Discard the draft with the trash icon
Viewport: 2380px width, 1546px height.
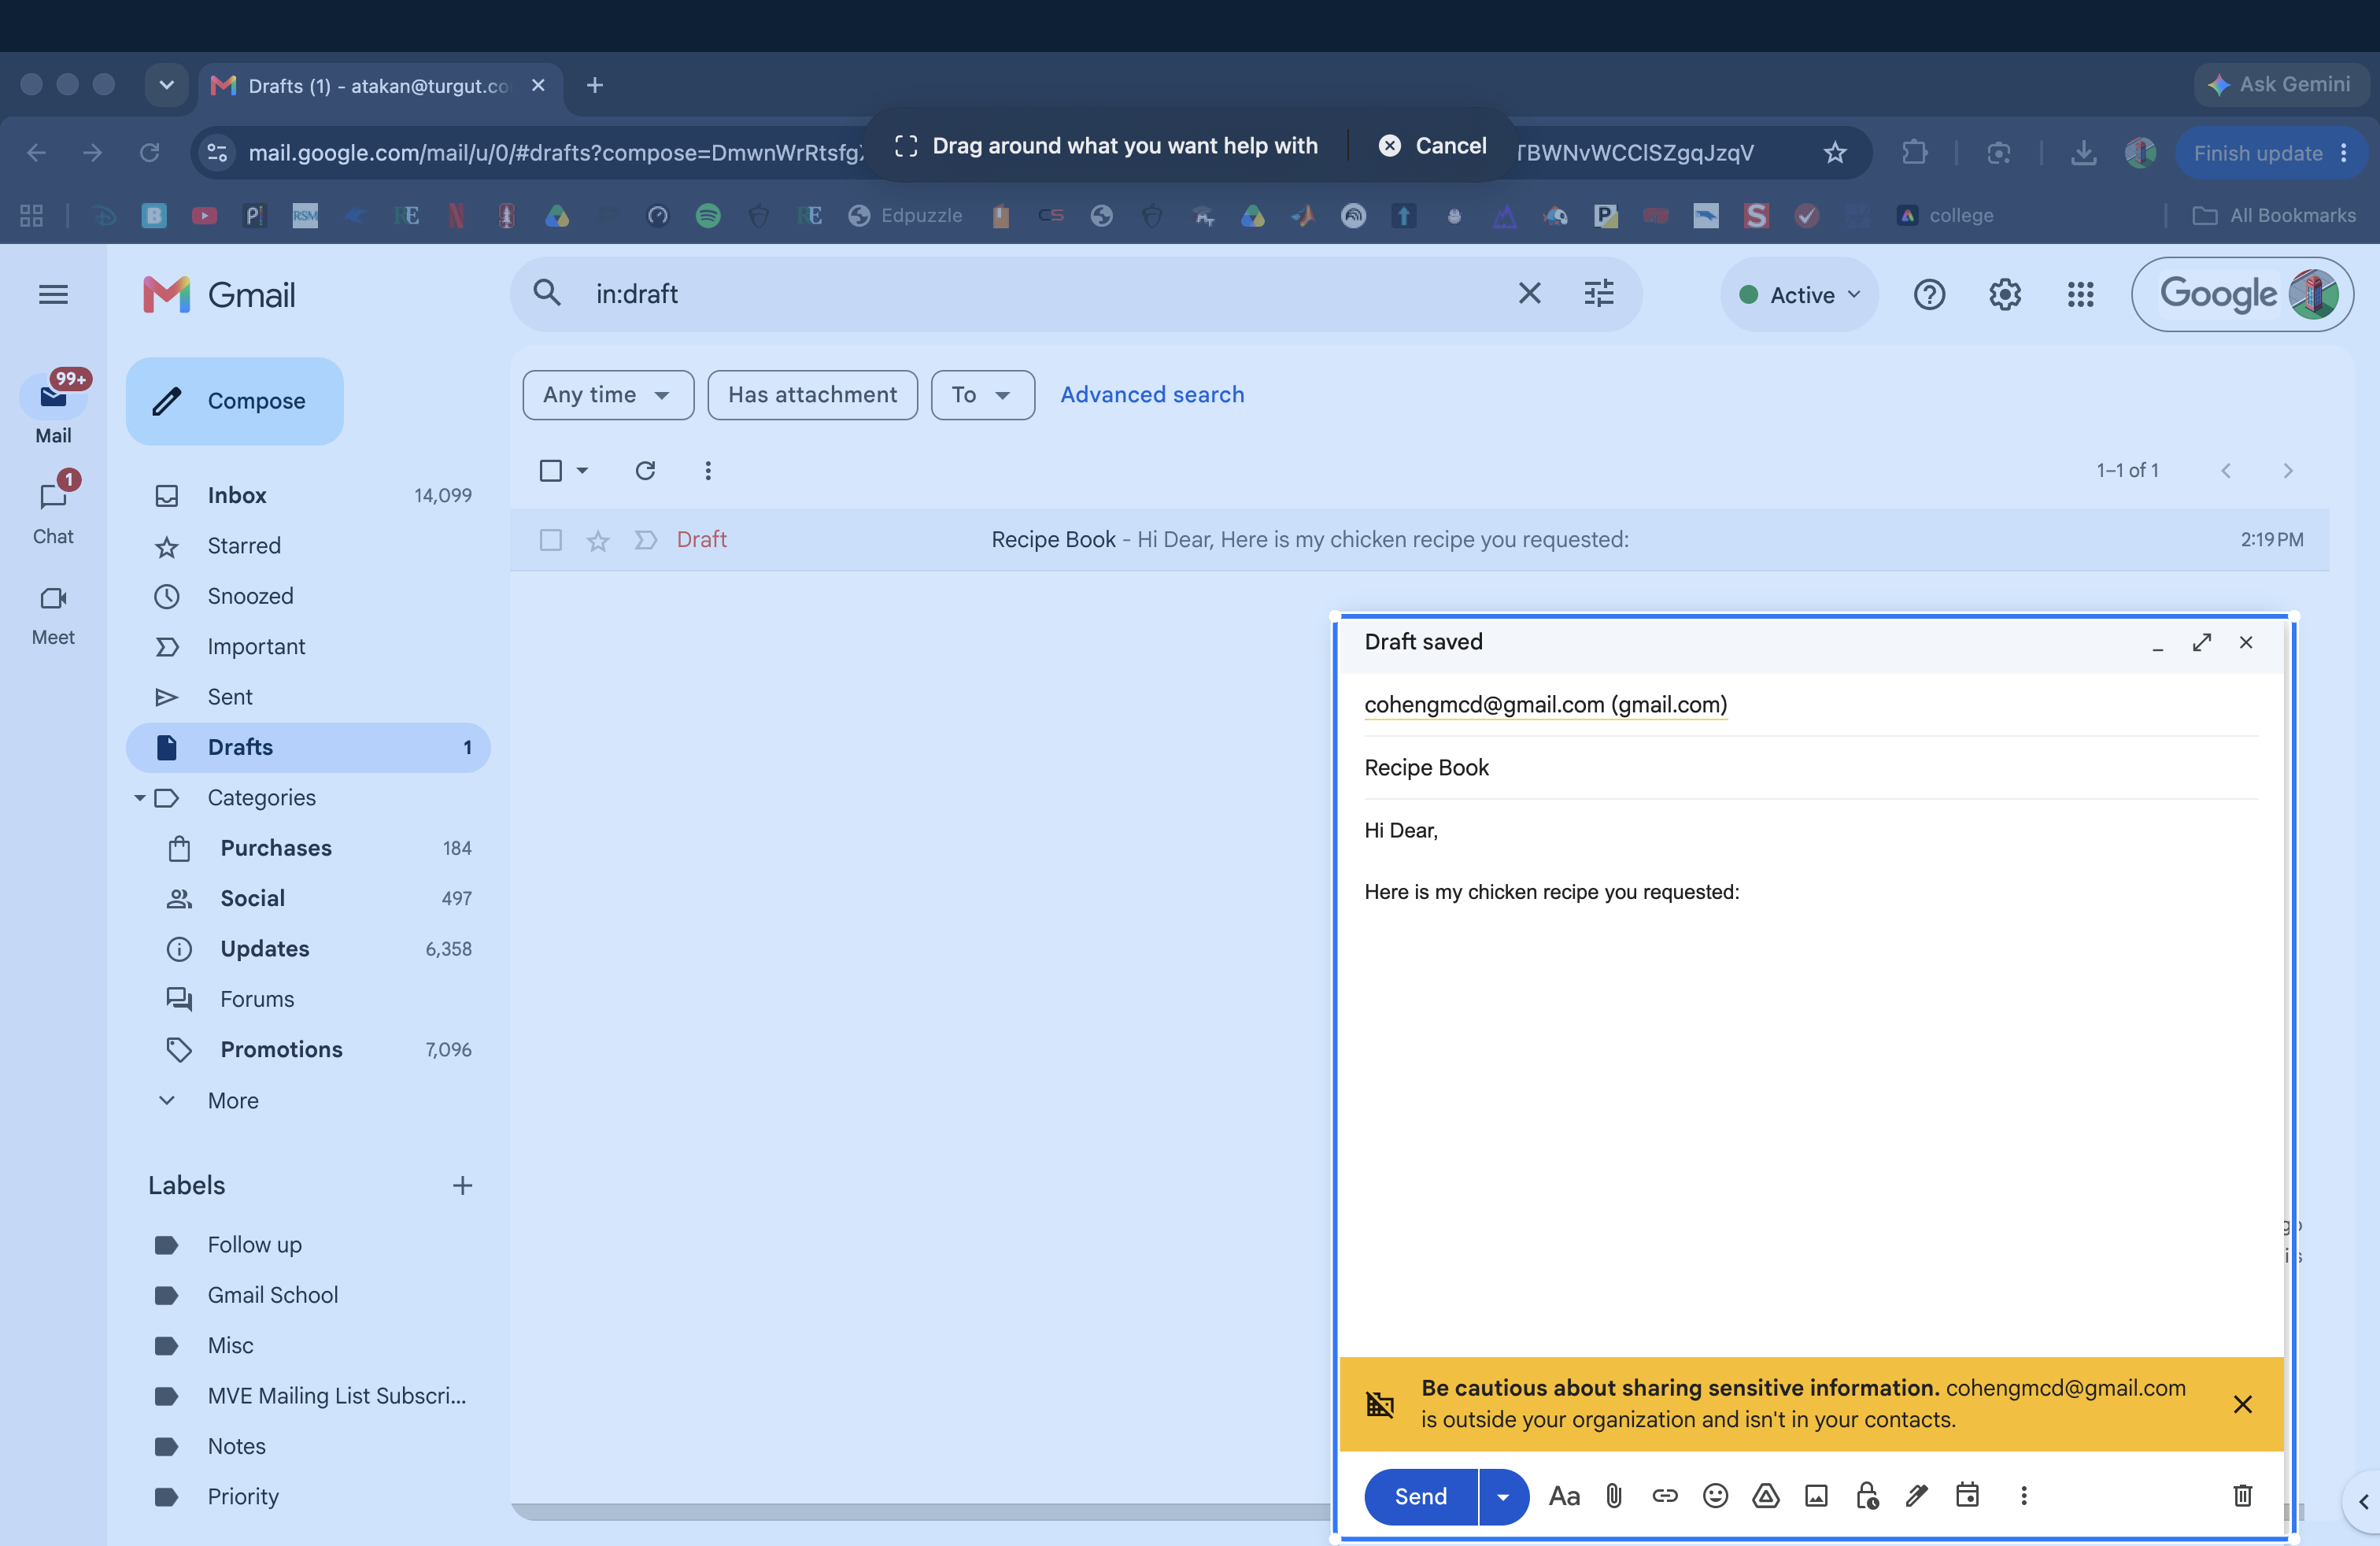click(2242, 1495)
